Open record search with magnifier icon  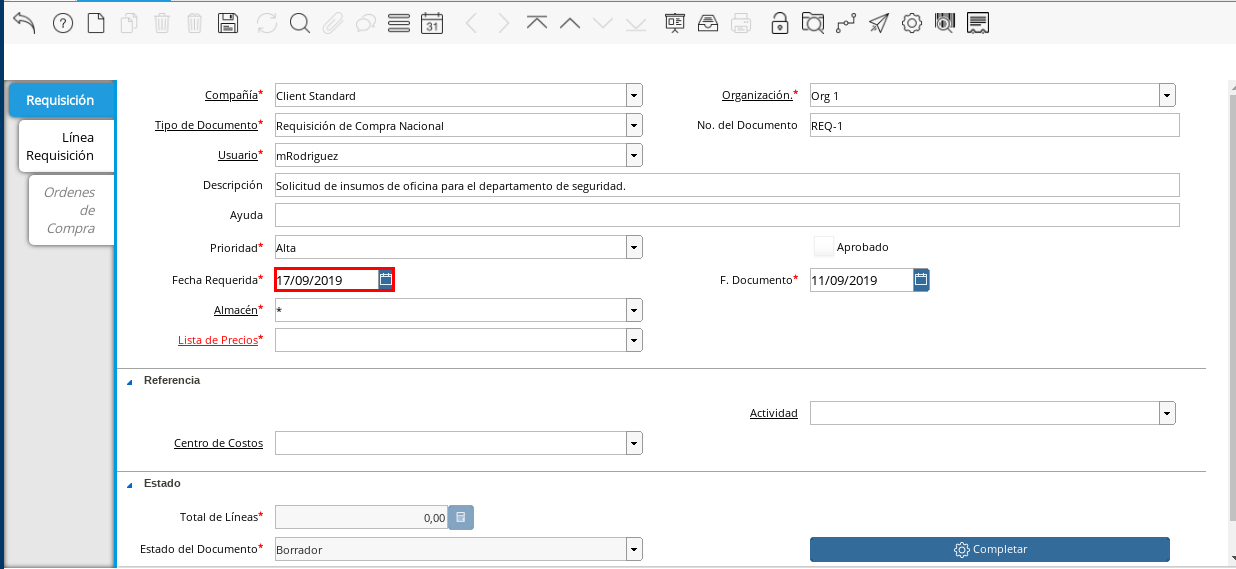[x=299, y=23]
